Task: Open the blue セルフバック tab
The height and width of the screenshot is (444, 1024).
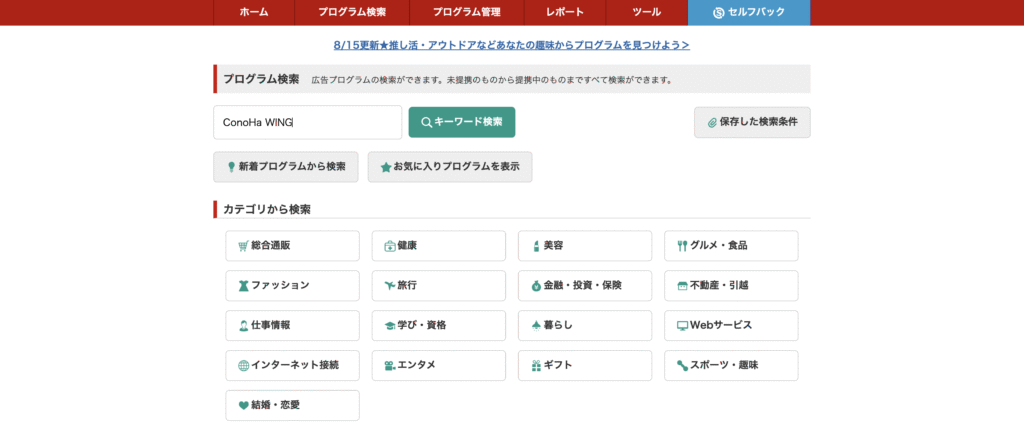Action: 749,12
